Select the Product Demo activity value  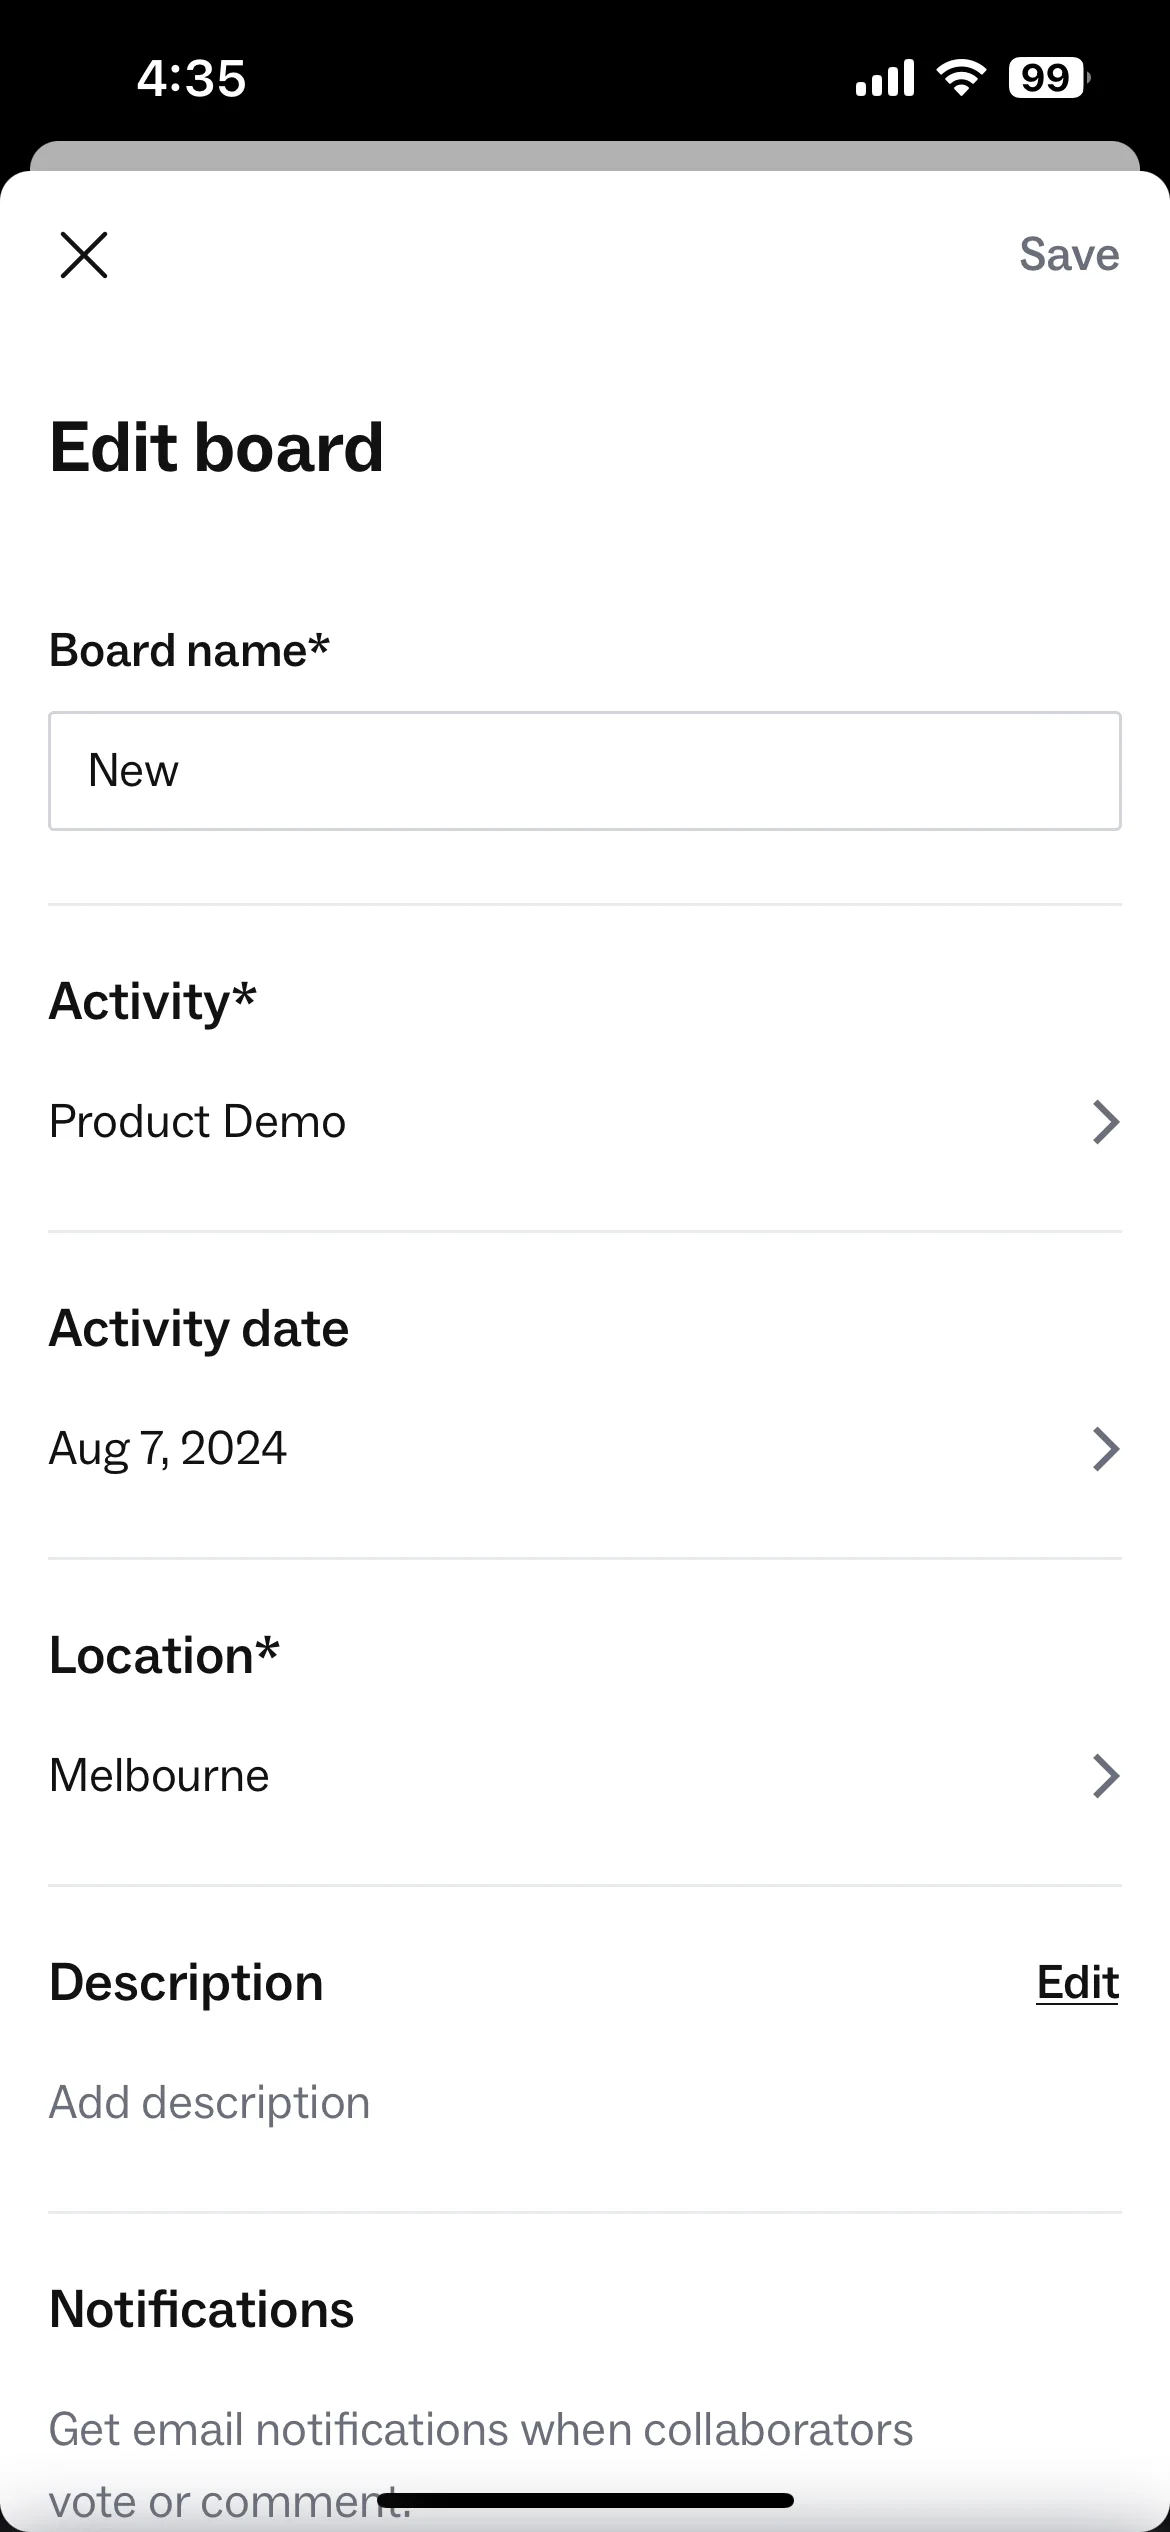click(197, 1122)
